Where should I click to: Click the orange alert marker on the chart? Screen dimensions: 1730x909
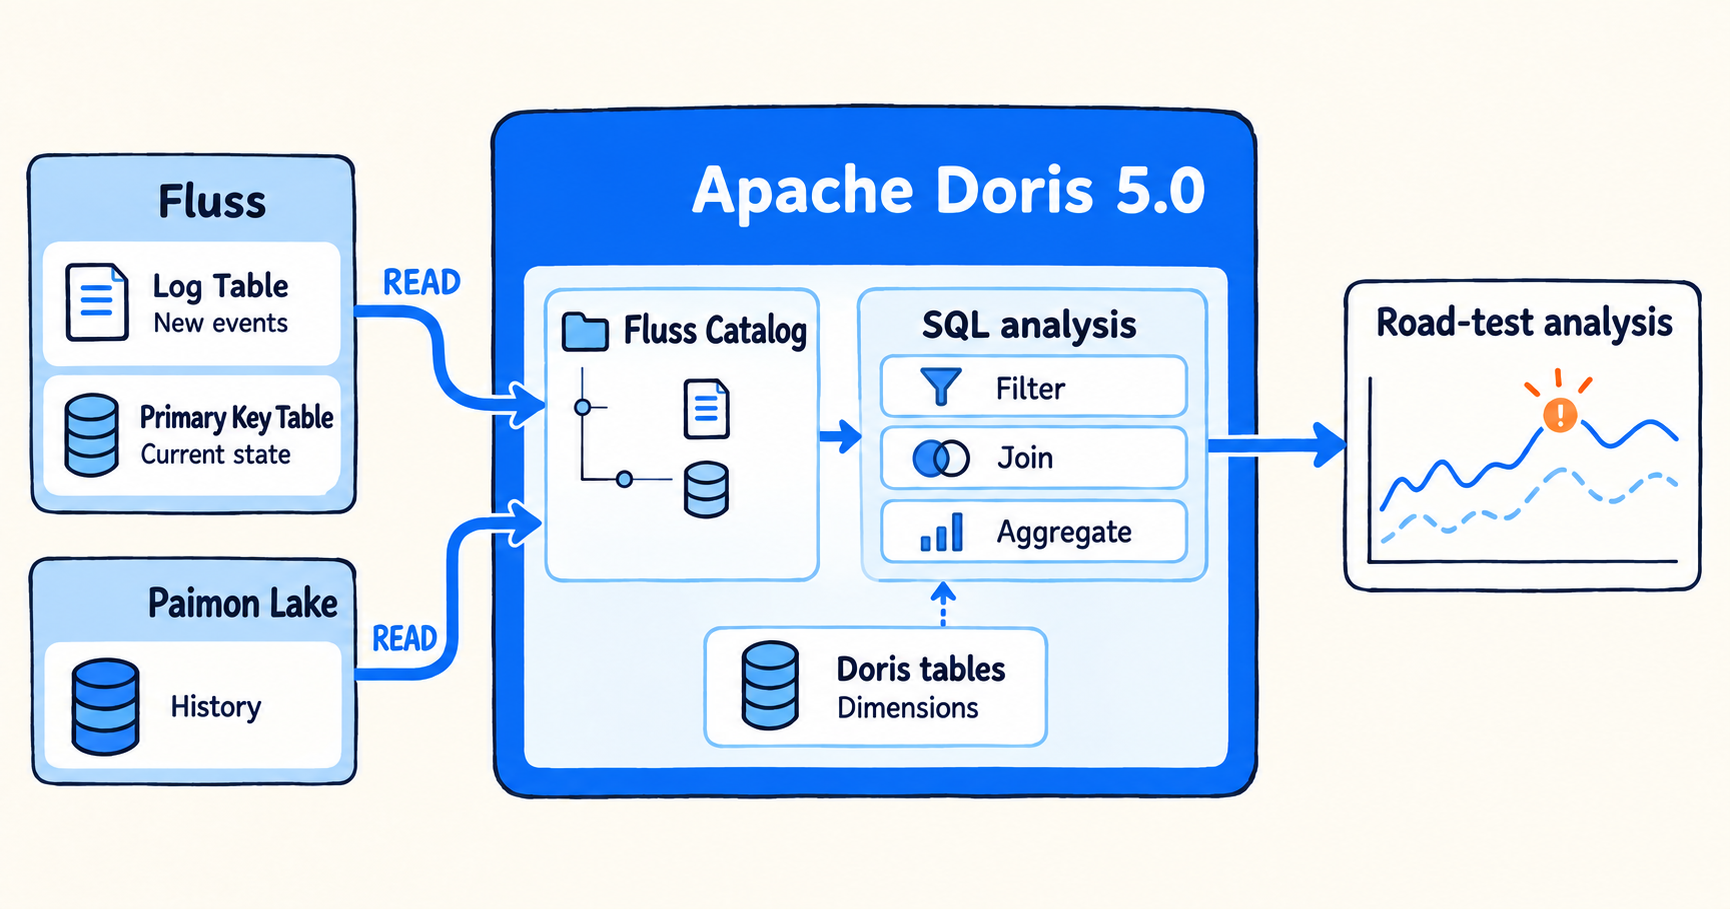coord(1559,414)
